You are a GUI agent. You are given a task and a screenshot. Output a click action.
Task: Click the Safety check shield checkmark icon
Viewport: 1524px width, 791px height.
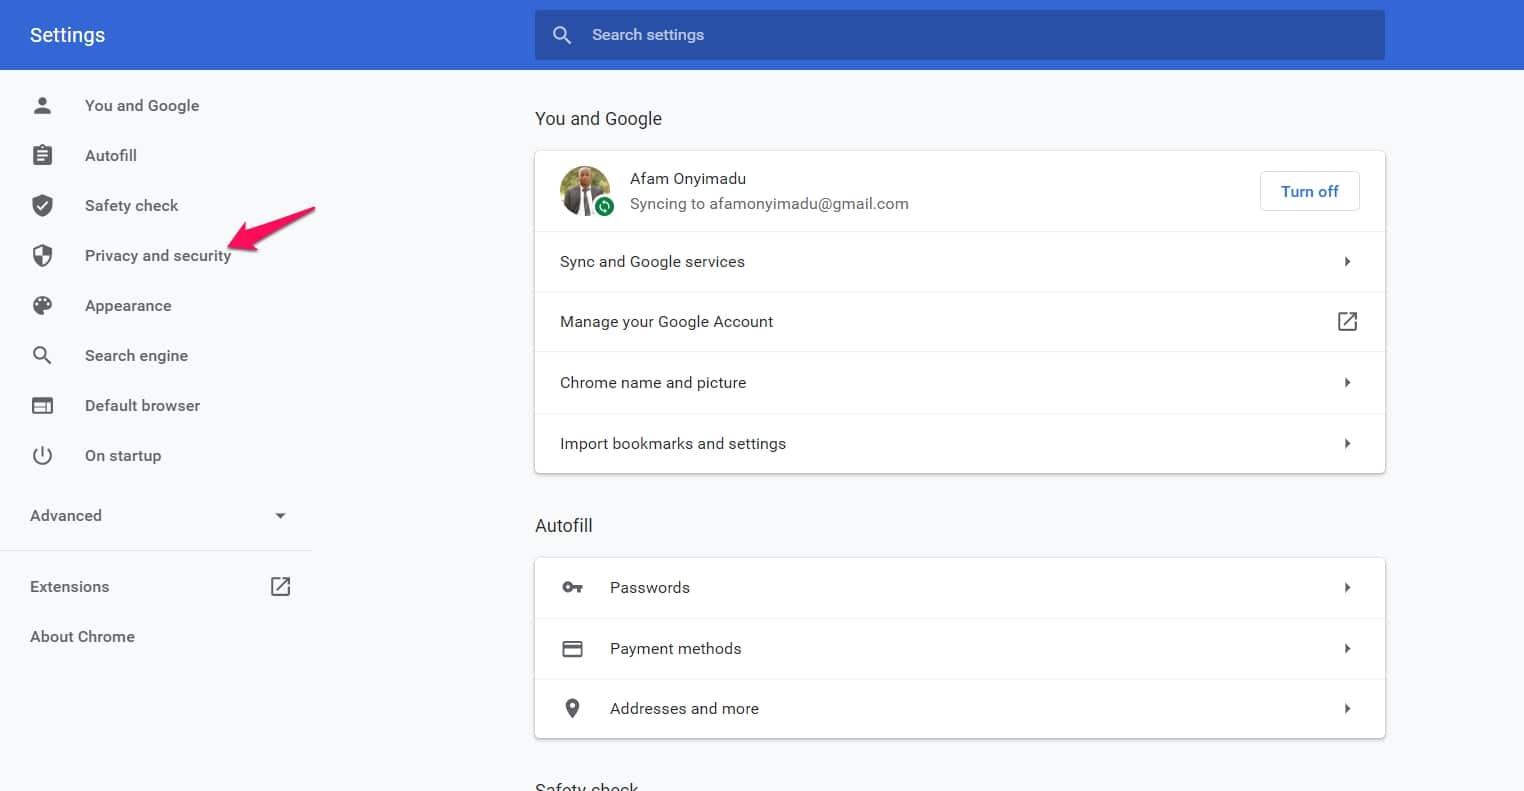[42, 205]
